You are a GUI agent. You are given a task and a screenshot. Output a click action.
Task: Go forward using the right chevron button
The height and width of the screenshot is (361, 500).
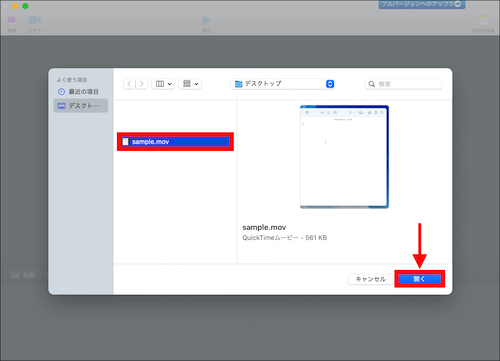tap(142, 84)
